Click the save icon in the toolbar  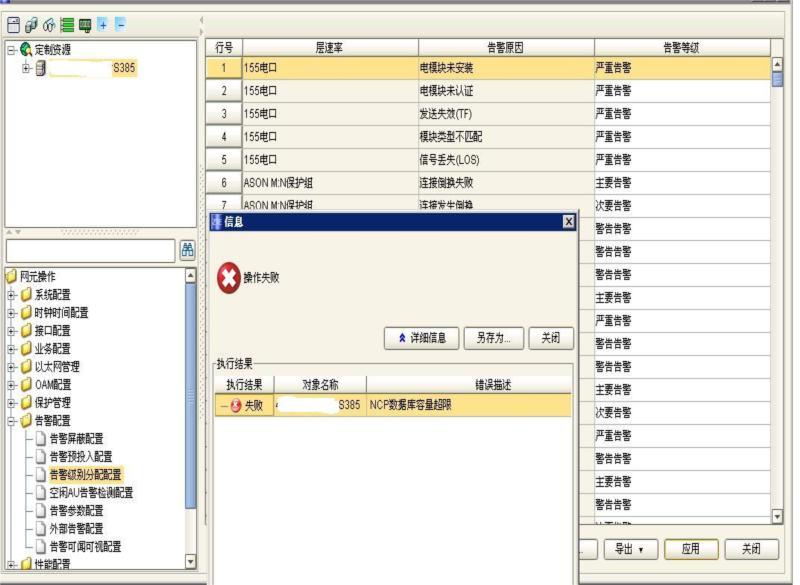(x=14, y=24)
